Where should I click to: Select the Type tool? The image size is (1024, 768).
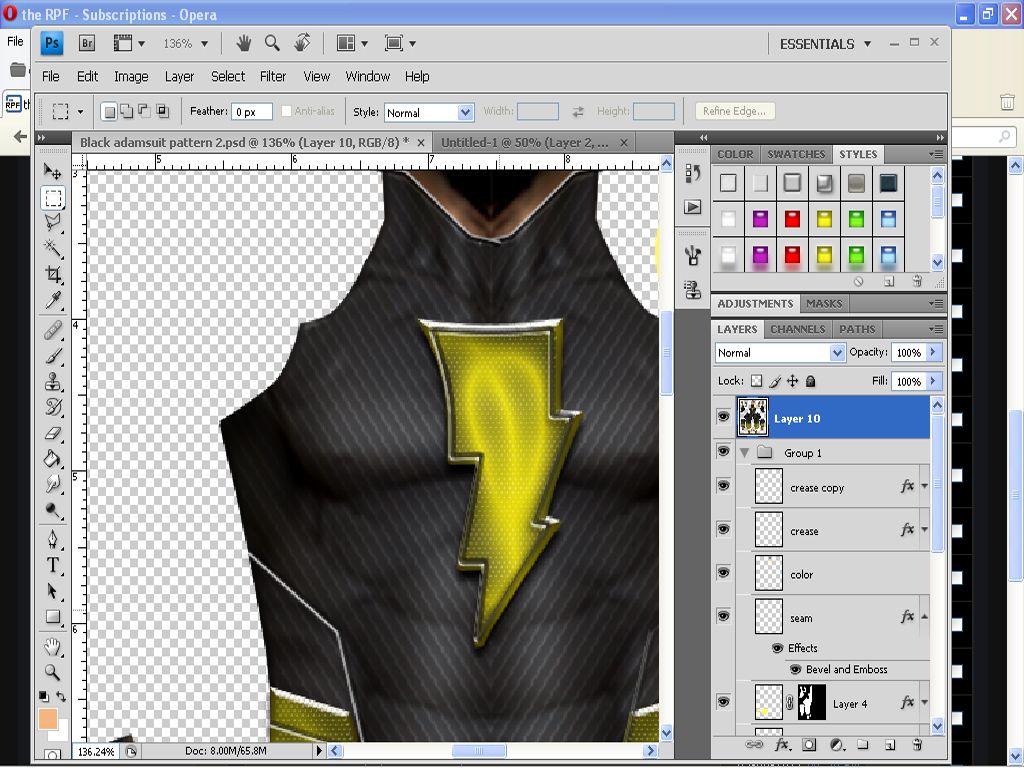point(52,566)
